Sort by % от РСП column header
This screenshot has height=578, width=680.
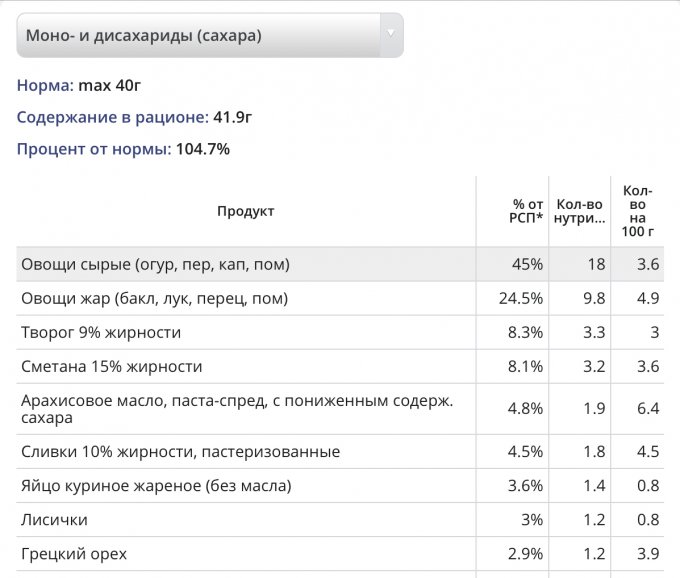tap(525, 211)
